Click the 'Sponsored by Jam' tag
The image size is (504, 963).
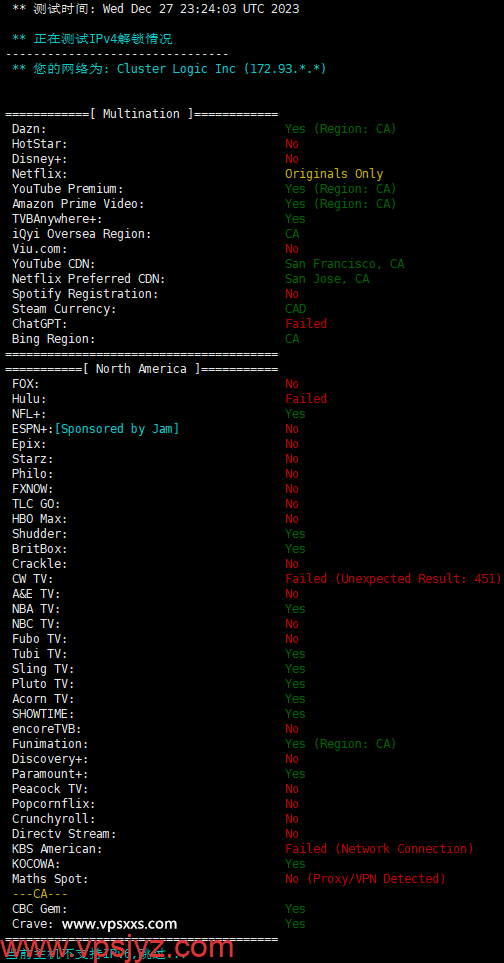point(117,429)
